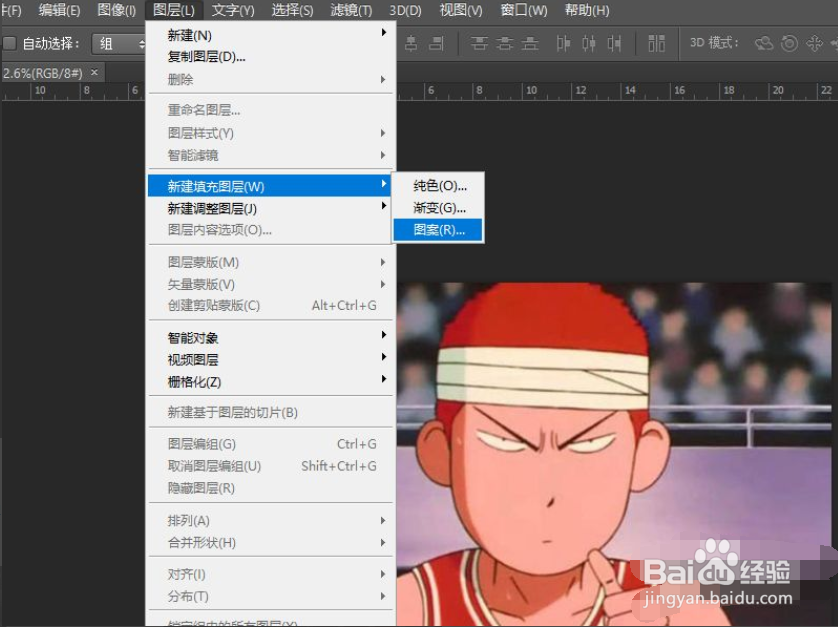
Task: Select the 3D rotate object icon
Action: (x=764, y=43)
